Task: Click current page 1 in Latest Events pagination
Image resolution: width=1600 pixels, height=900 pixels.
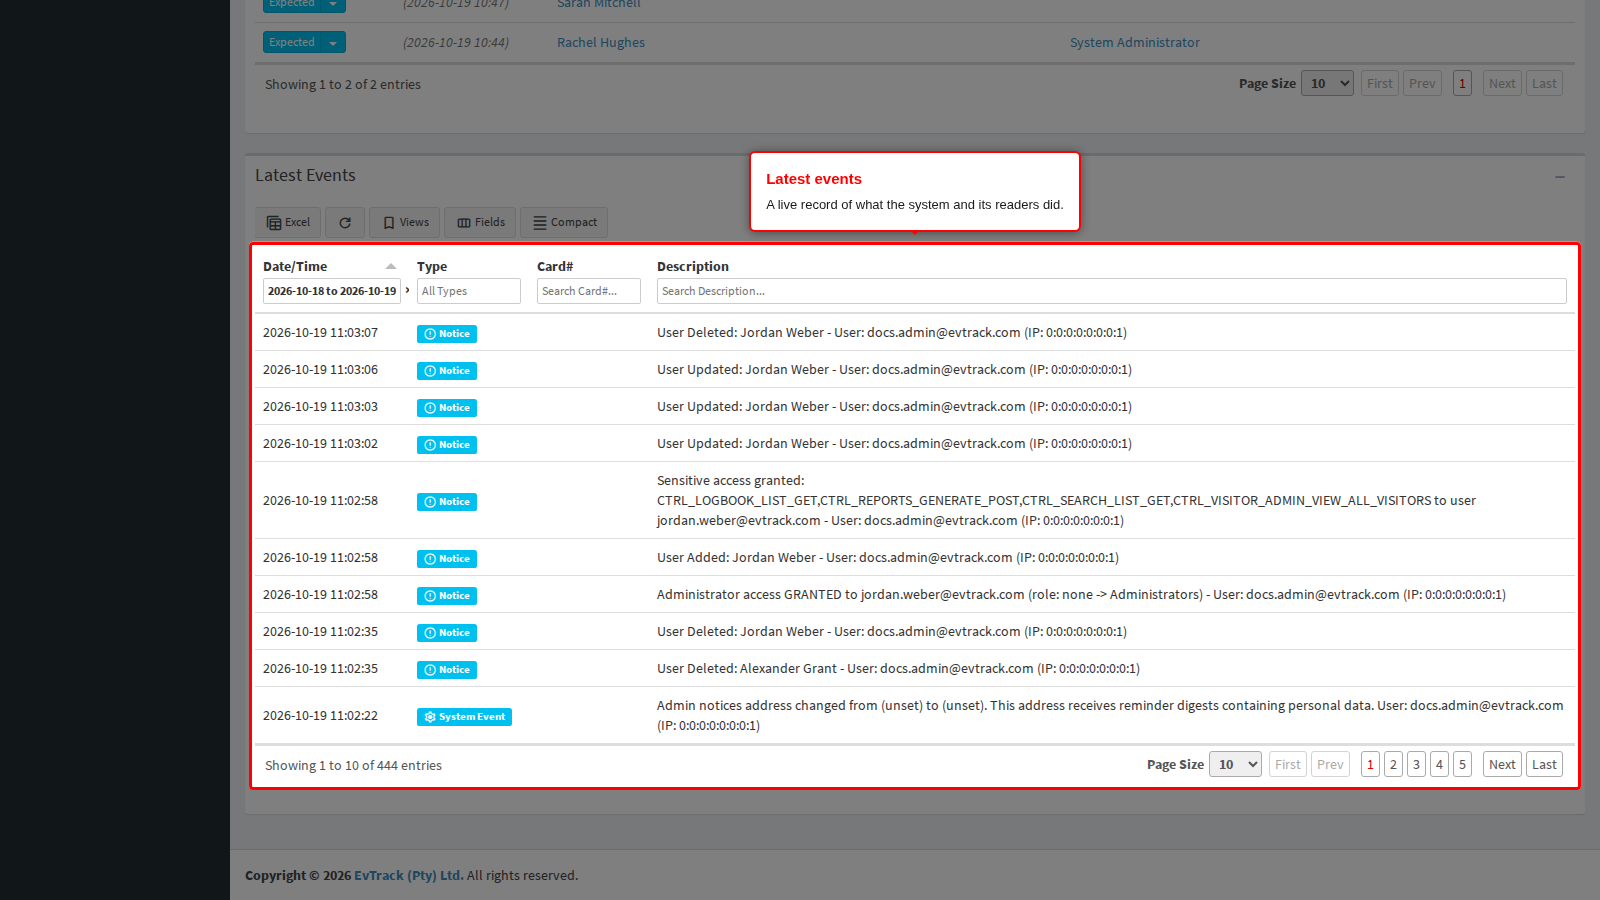Action: (x=1370, y=765)
